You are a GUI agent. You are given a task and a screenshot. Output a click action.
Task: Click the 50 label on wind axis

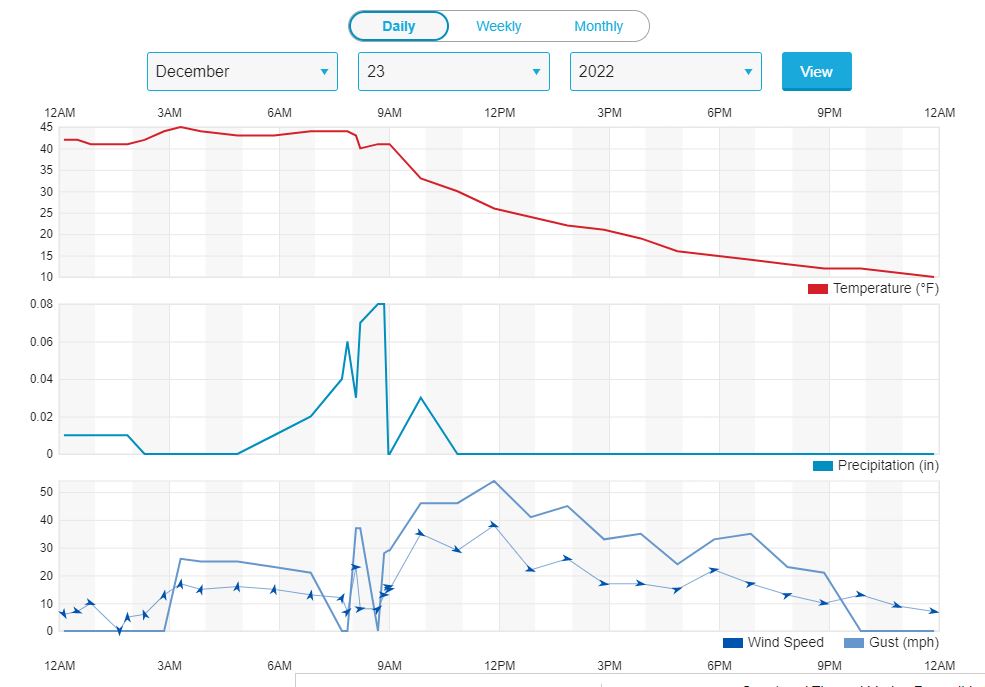[46, 492]
